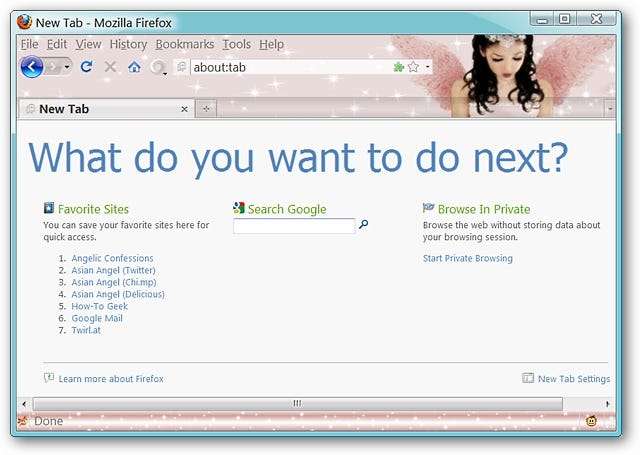Reload the page with the Reload icon
Viewport: 640px width, 455px height.
[87, 67]
